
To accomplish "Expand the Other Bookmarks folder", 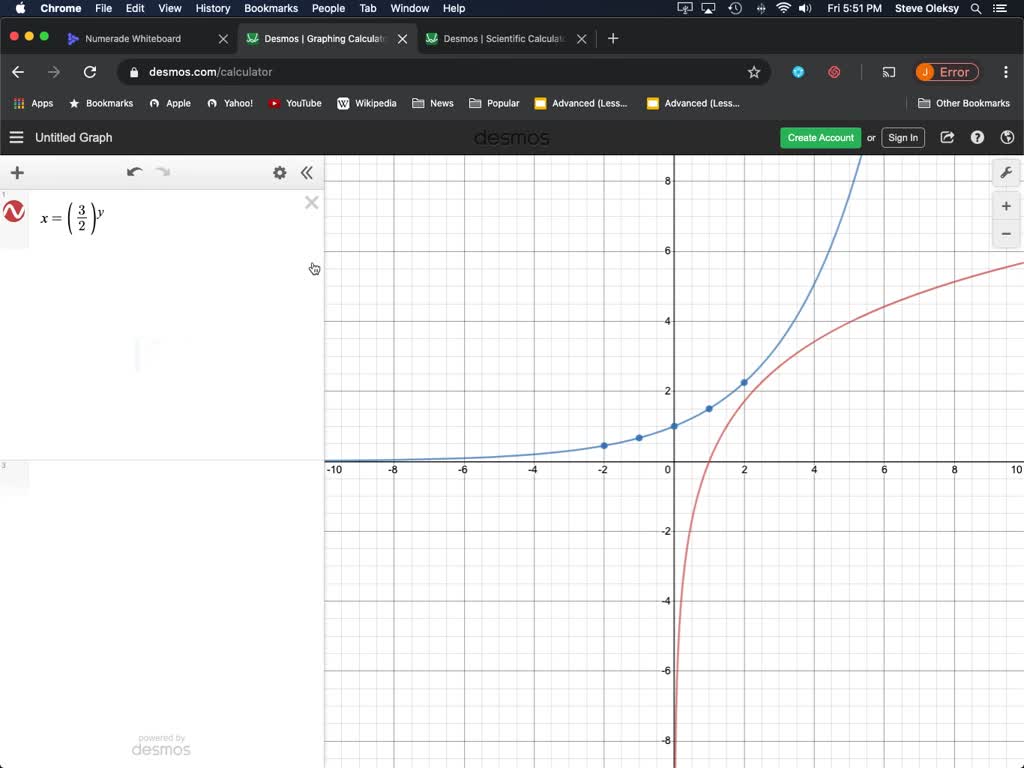I will (x=964, y=103).
